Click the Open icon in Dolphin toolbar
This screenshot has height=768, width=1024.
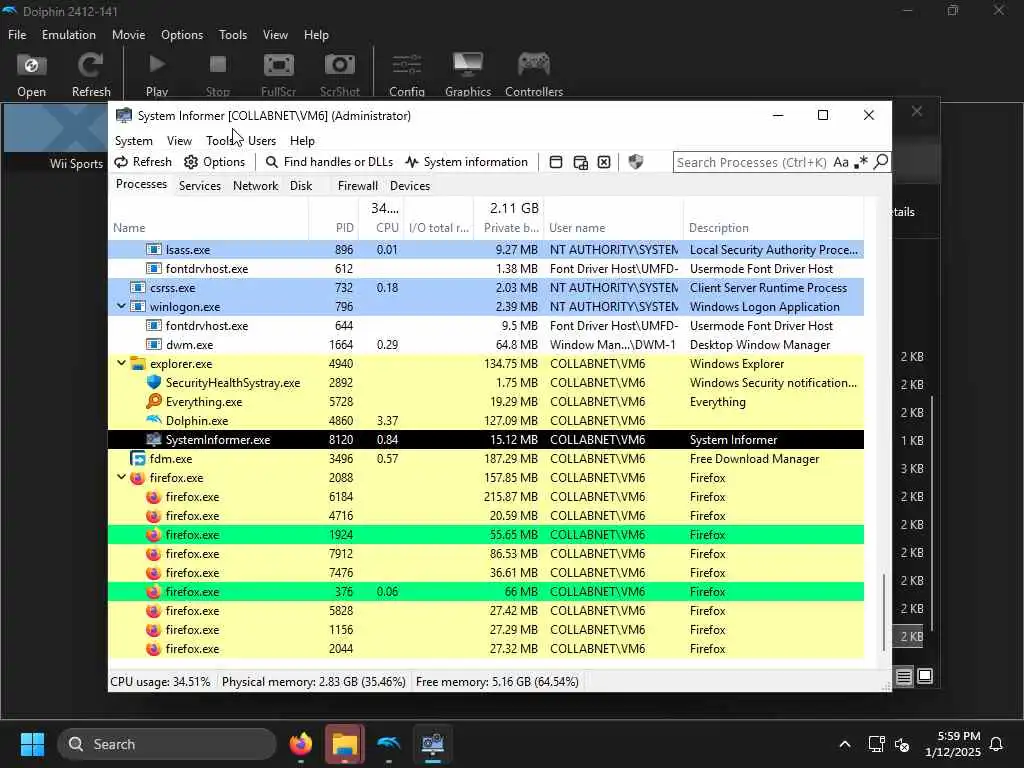31,65
